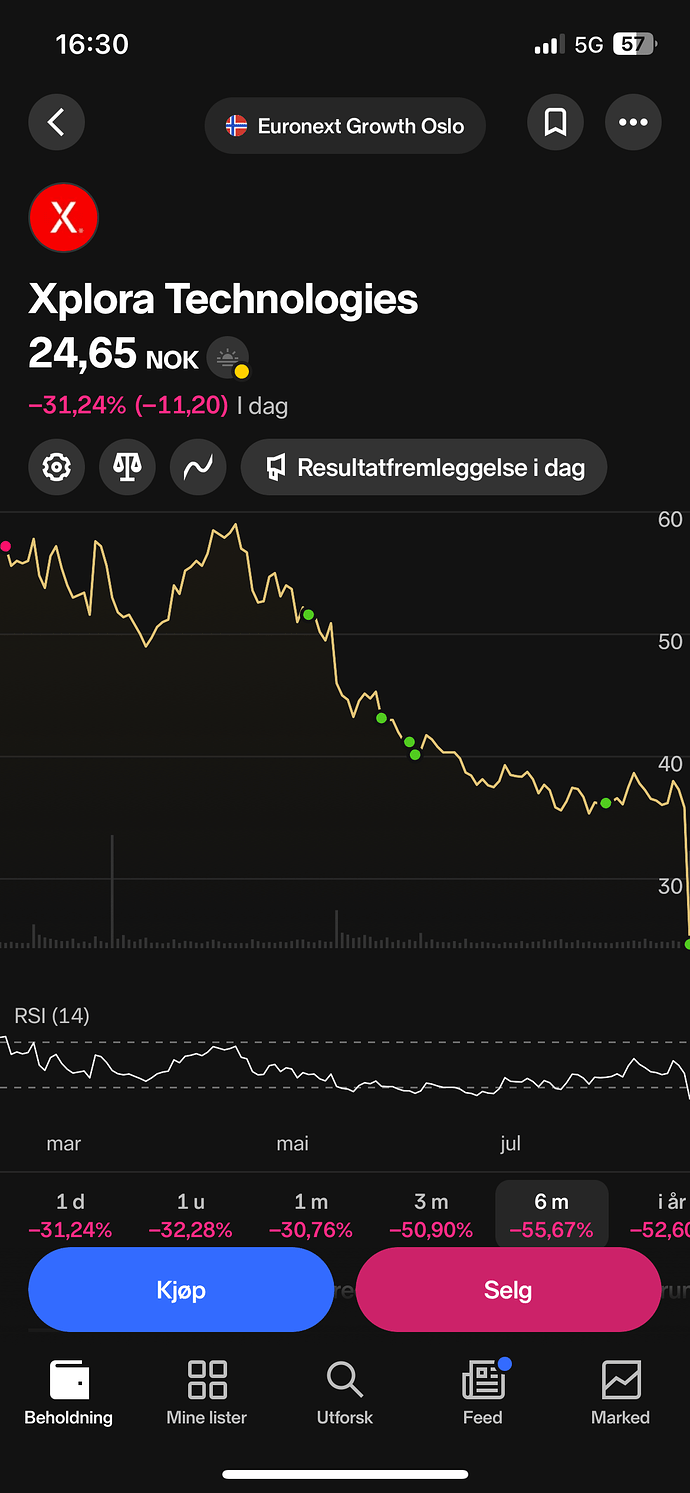This screenshot has width=690, height=1493.
Task: Tap the green marker near price 52
Action: tap(308, 615)
